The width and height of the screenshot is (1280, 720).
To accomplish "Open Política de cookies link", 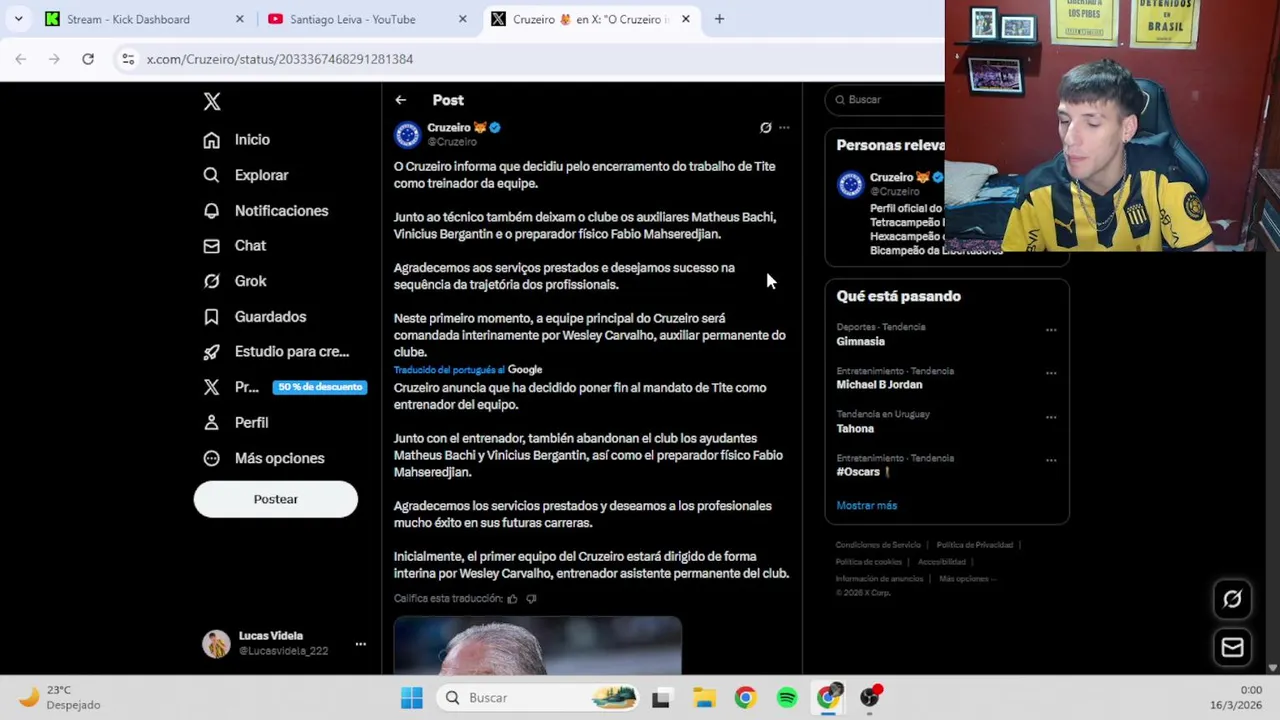I will pyautogui.click(x=869, y=562).
